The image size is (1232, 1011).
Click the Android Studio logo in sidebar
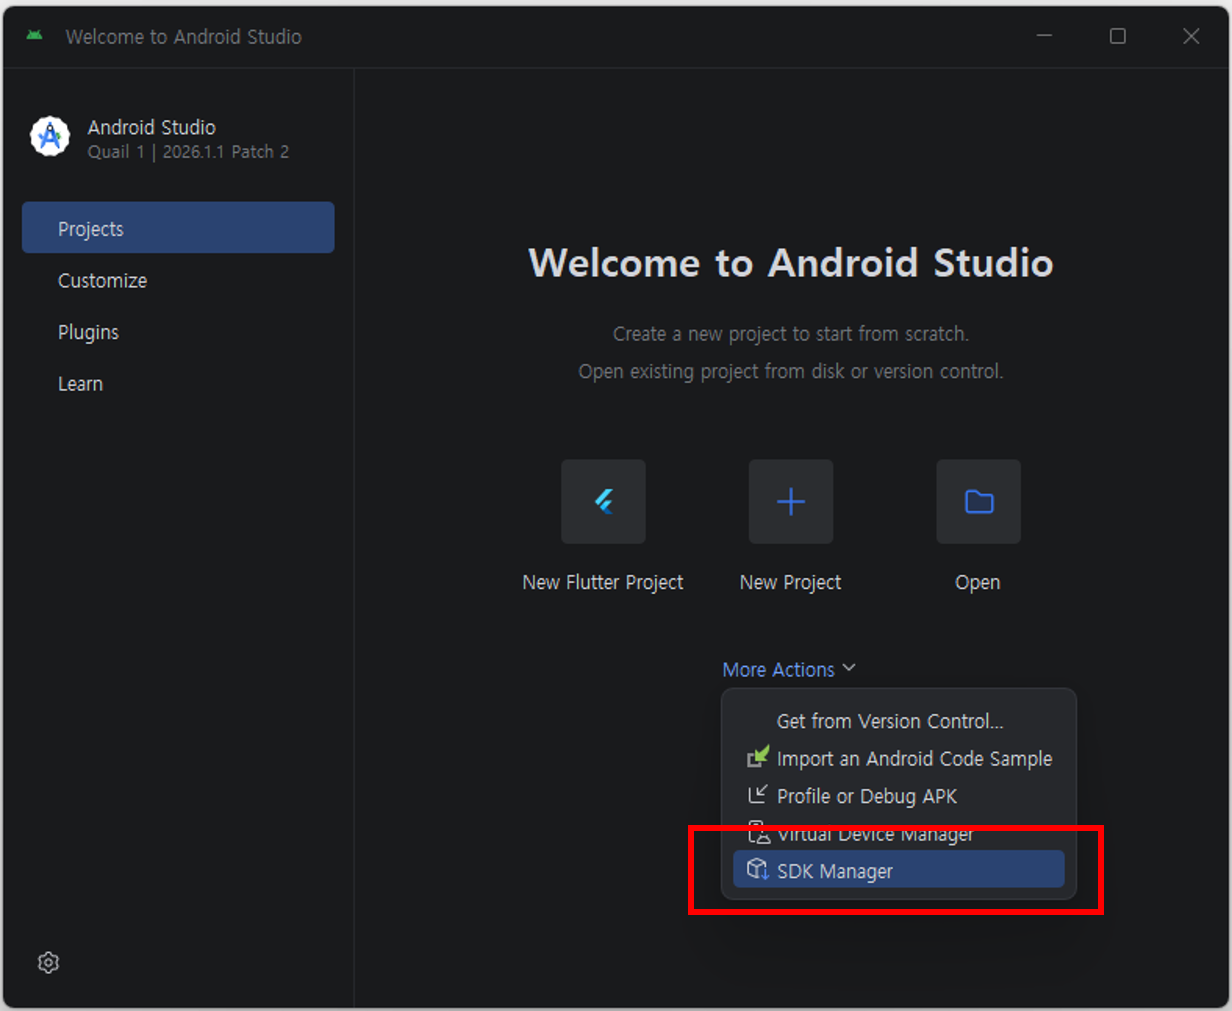coord(50,137)
